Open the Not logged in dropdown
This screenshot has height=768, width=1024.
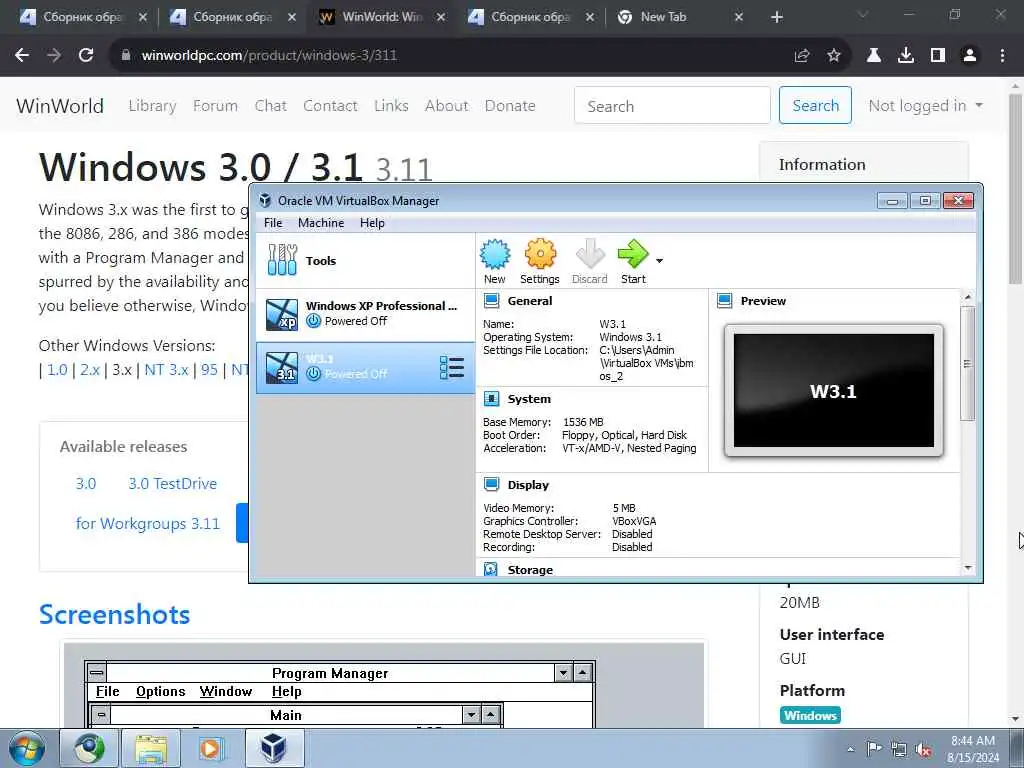925,106
